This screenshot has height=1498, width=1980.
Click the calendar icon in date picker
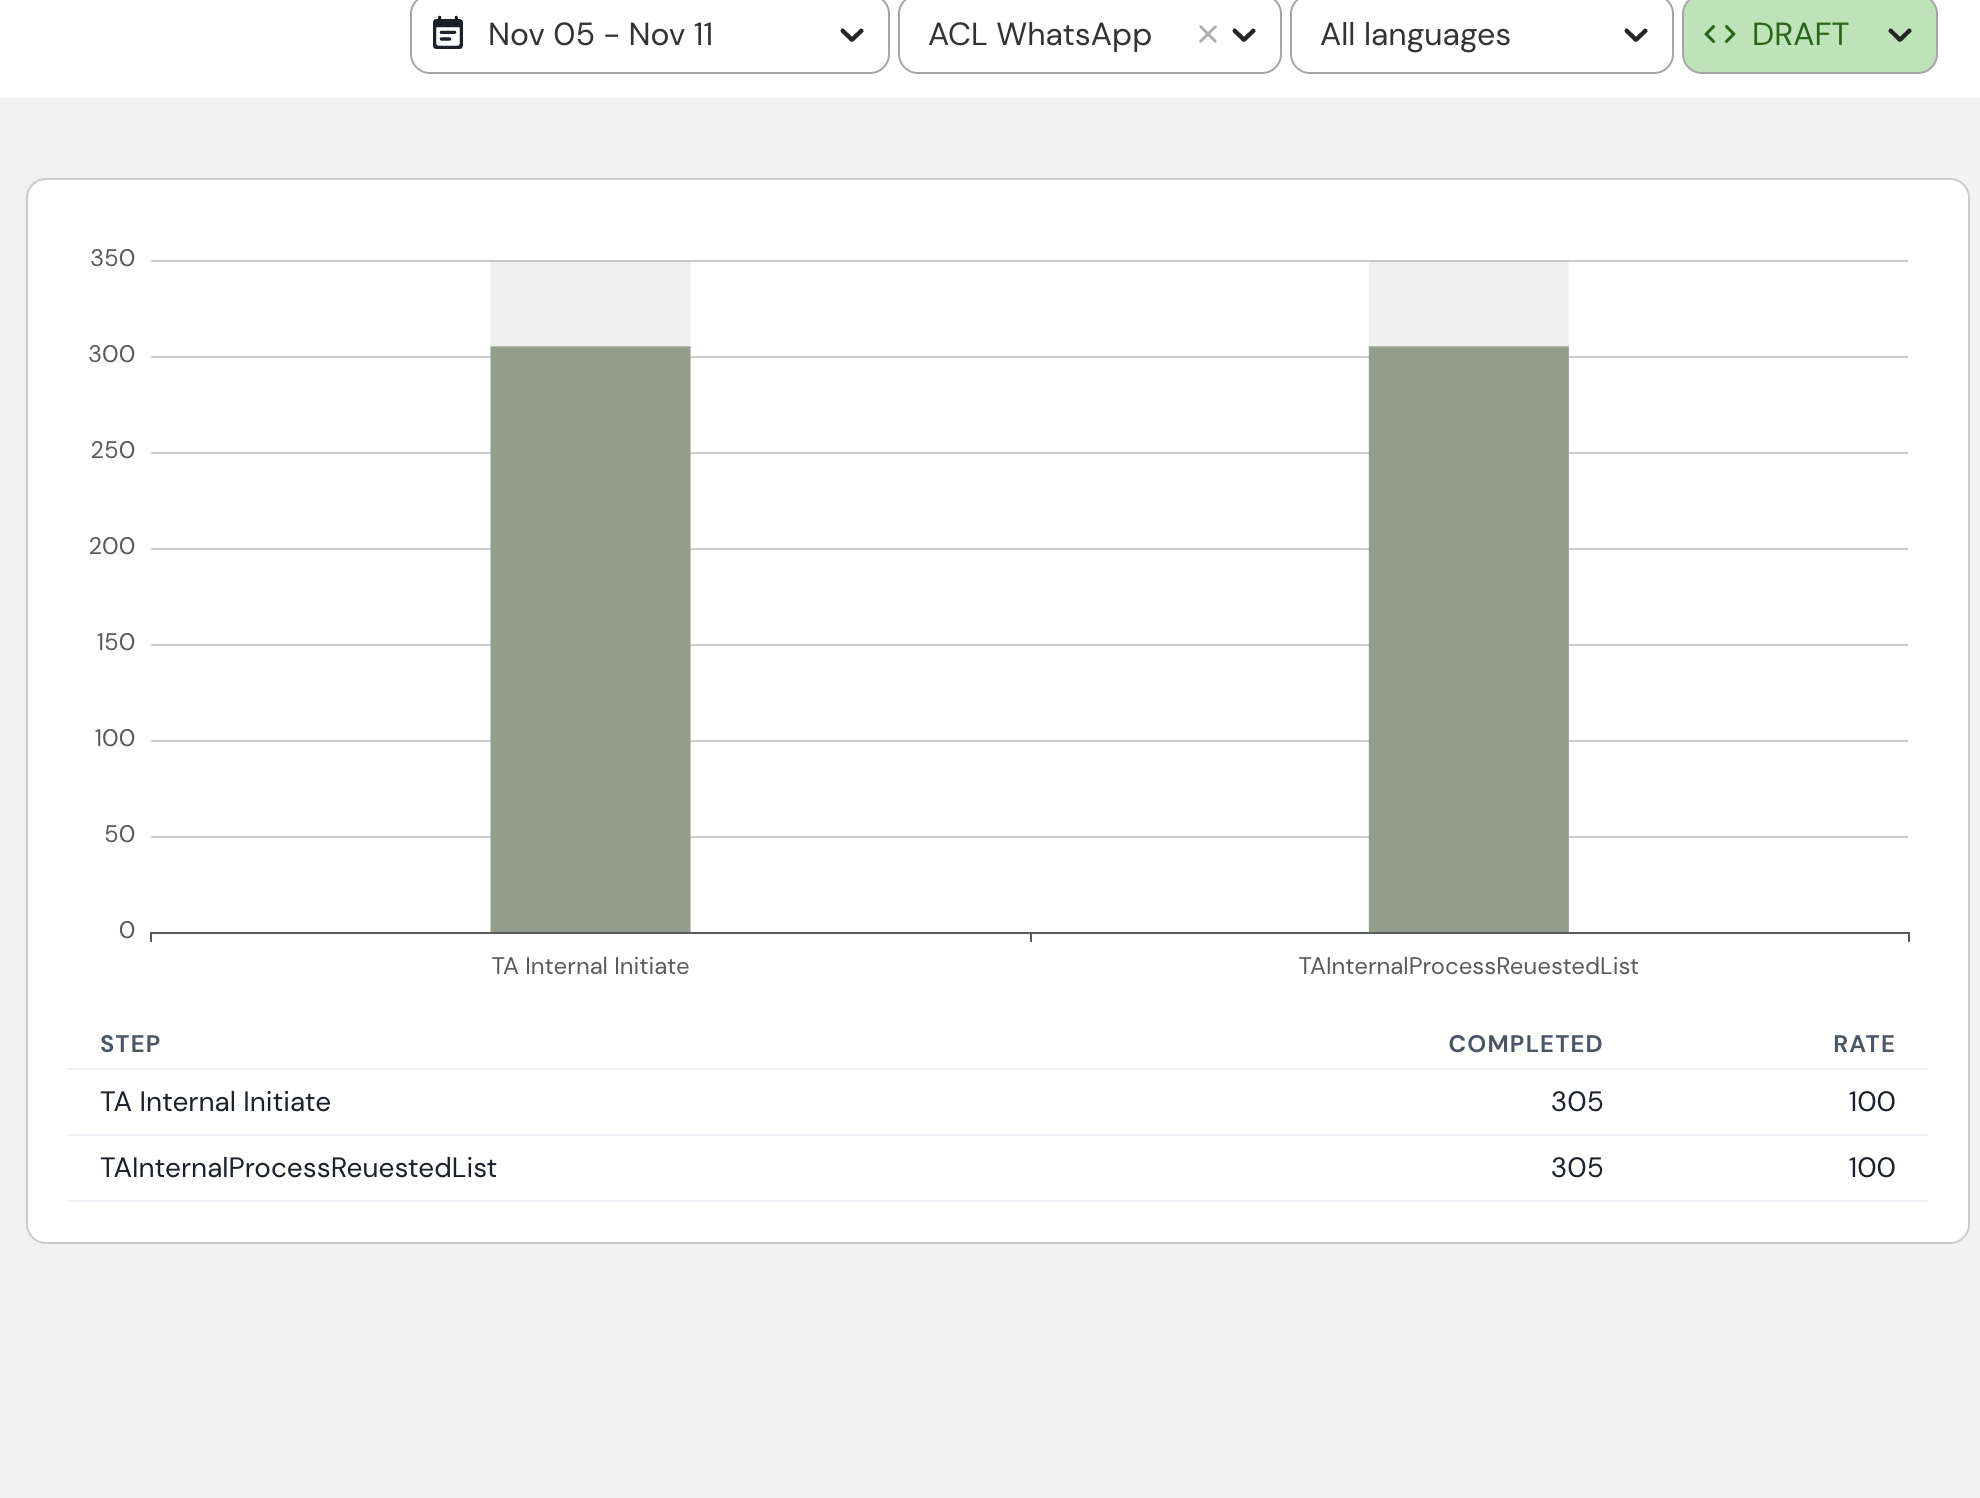pos(448,34)
